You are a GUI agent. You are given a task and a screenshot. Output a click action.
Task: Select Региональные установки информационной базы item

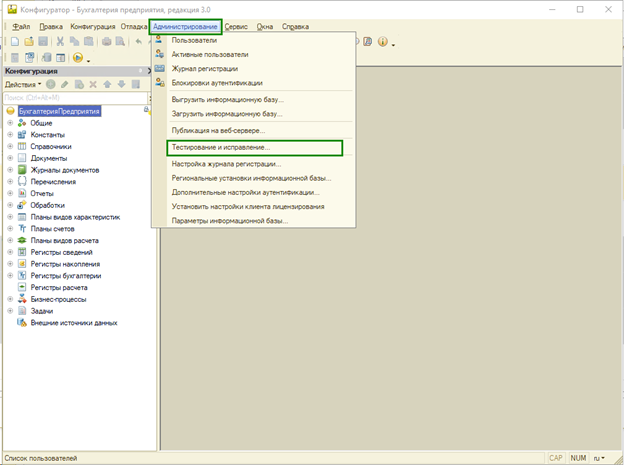pos(254,178)
